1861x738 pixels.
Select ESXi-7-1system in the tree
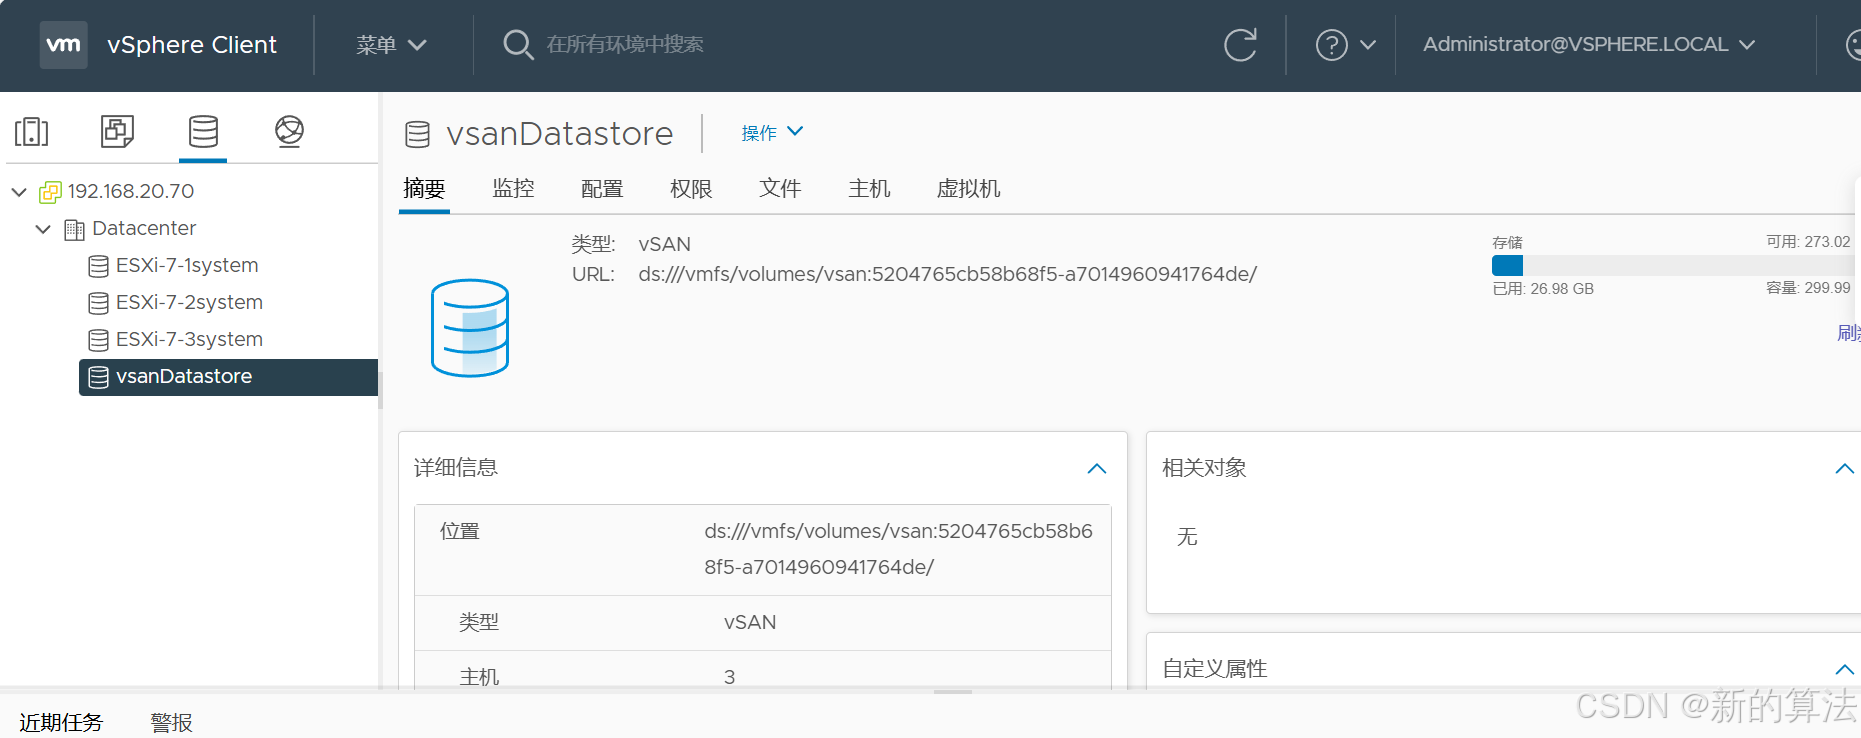tap(187, 265)
